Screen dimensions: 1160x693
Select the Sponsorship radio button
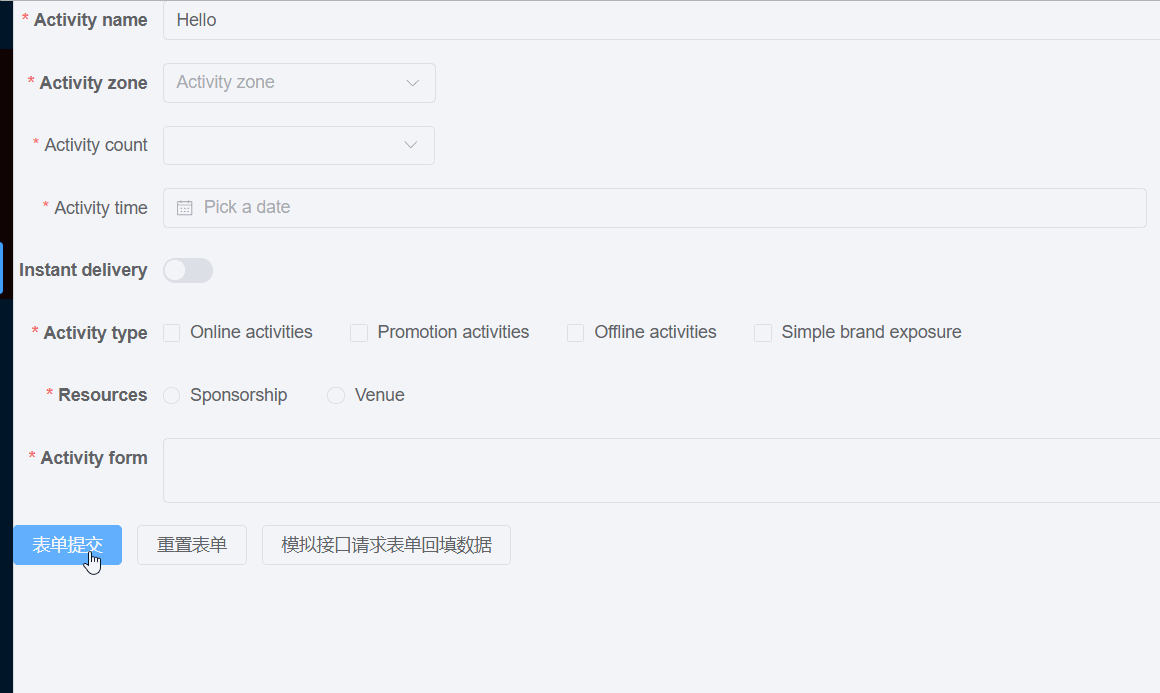pyautogui.click(x=172, y=396)
